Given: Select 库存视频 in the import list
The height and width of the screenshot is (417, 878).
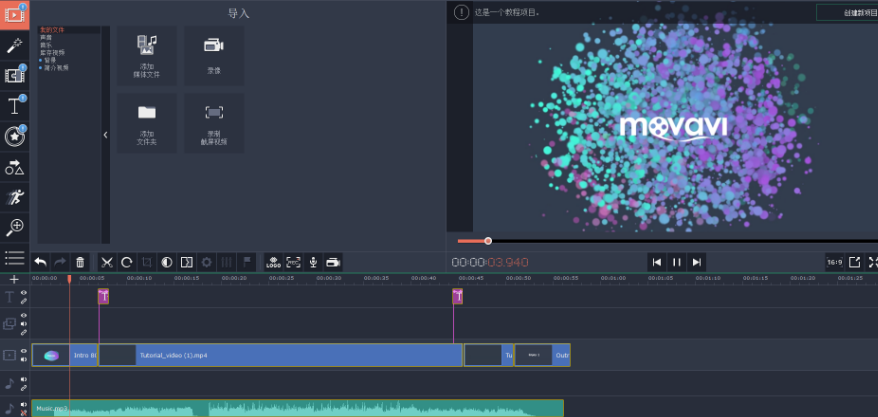Looking at the screenshot, I should tap(52, 52).
